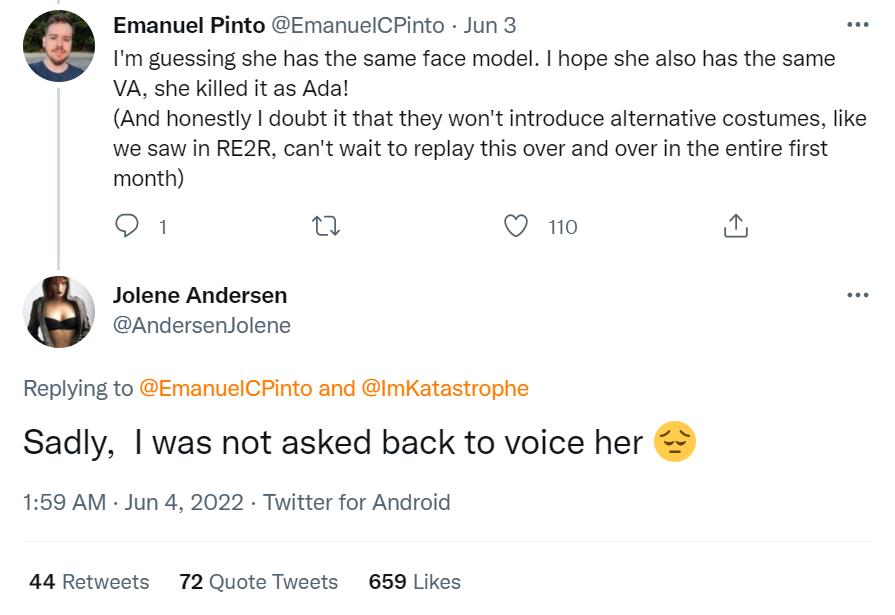Click the retweet icon on Emanuel's tweet
This screenshot has height=615, width=895.
(x=327, y=227)
